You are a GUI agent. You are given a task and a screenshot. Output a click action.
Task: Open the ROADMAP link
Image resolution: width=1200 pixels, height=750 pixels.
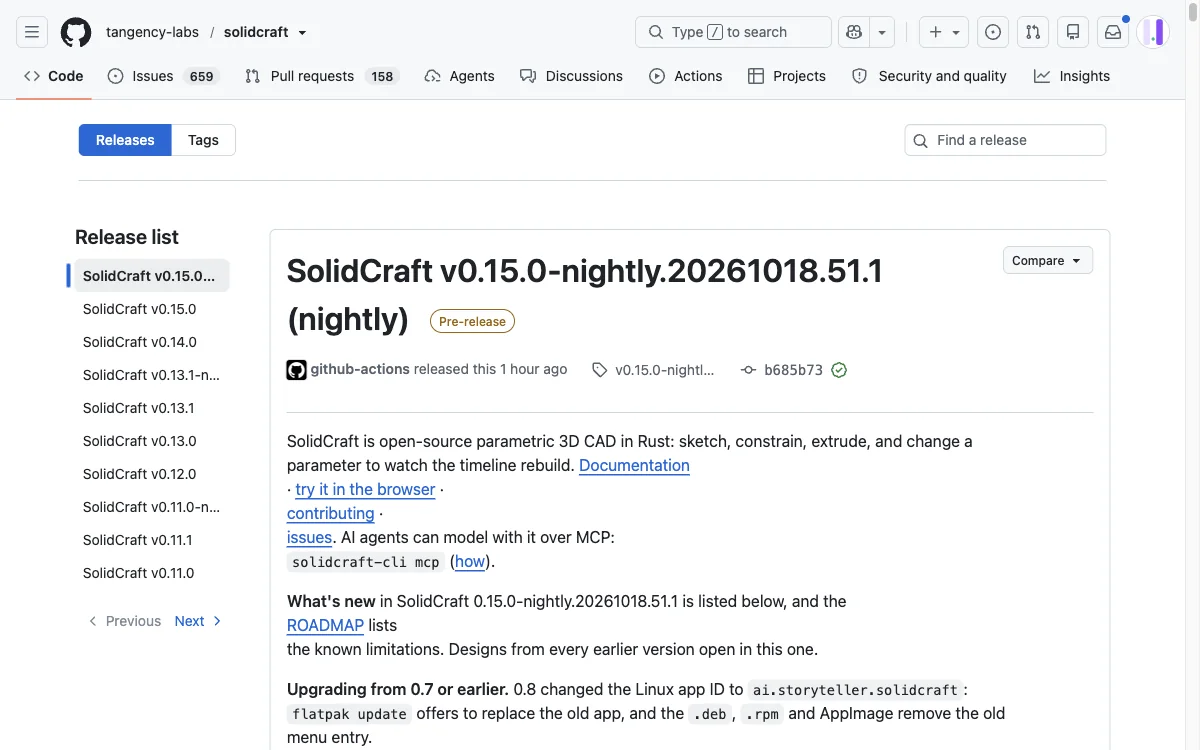pyautogui.click(x=325, y=625)
